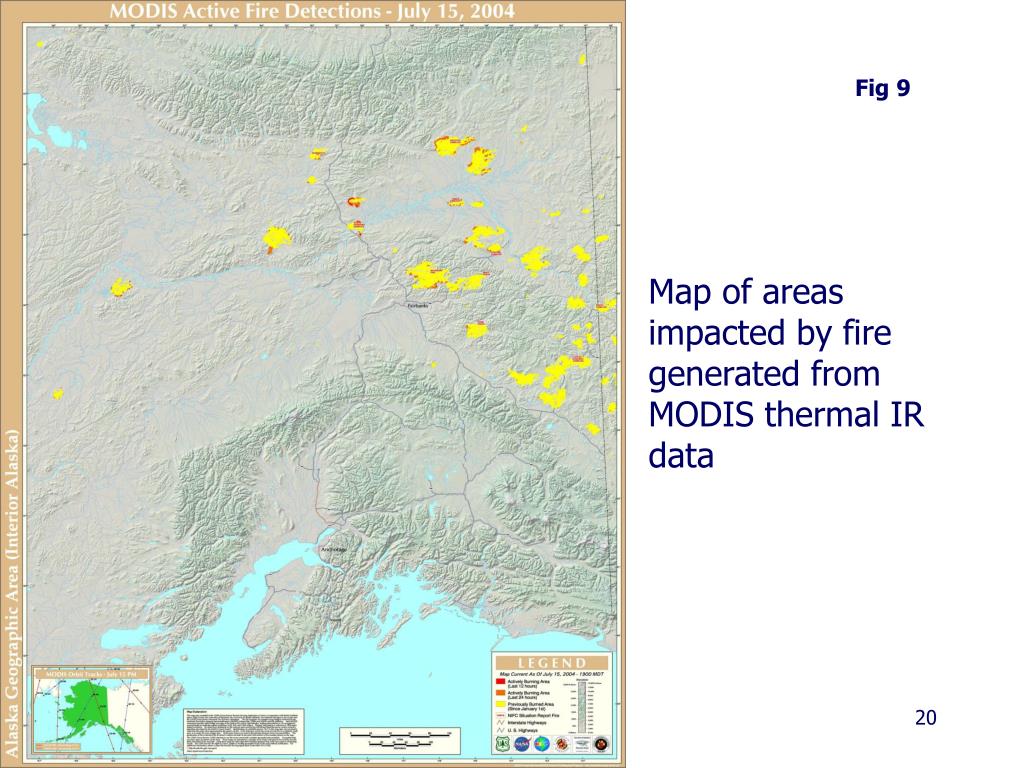The width and height of the screenshot is (1024, 768).
Task: Click the interstate highways line symbol
Action: click(500, 723)
